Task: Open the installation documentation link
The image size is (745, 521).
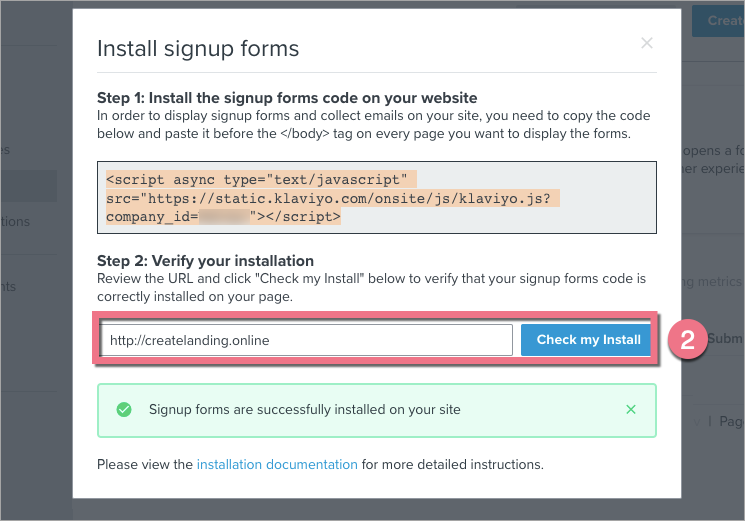Action: [x=277, y=464]
